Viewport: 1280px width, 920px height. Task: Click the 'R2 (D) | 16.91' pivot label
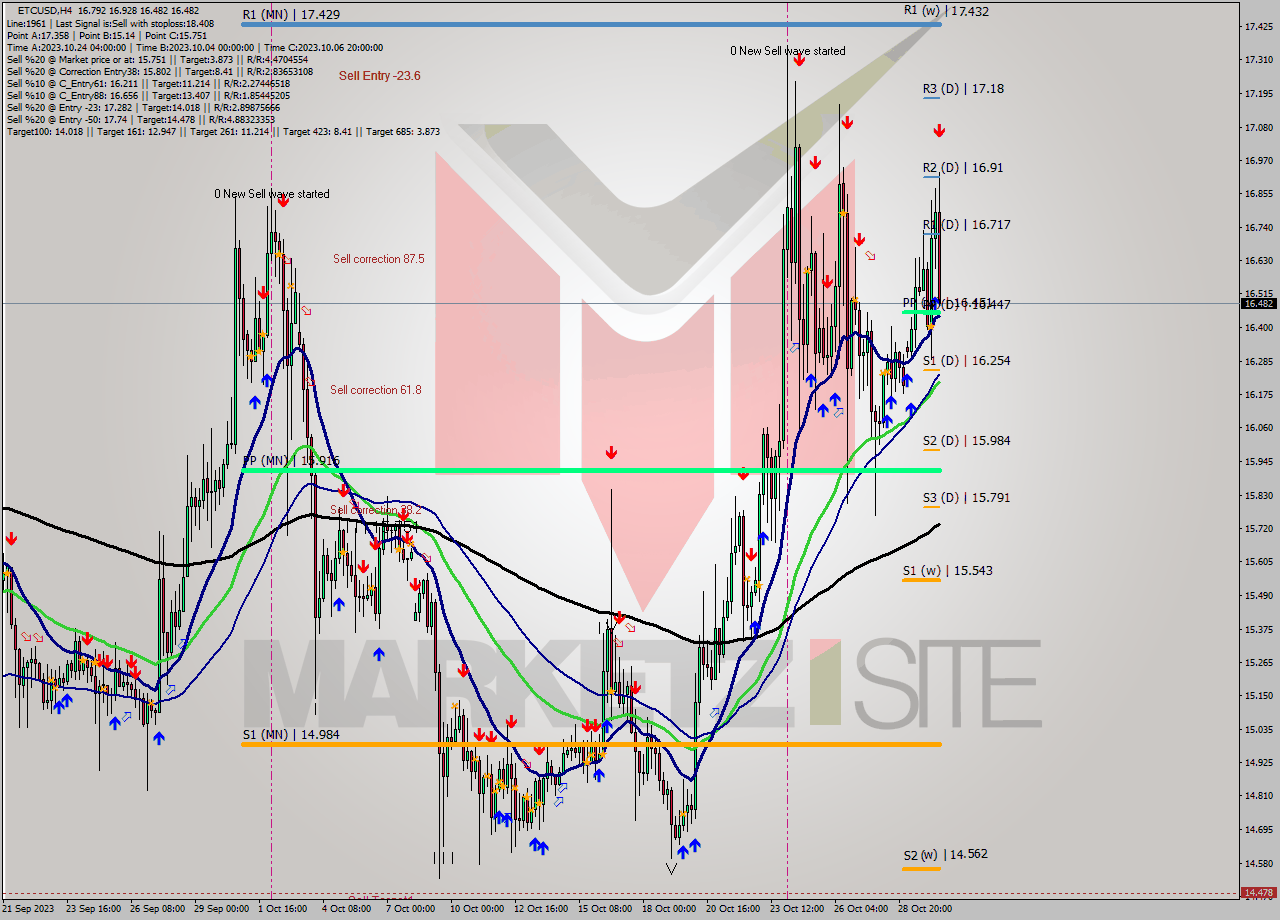coord(963,168)
